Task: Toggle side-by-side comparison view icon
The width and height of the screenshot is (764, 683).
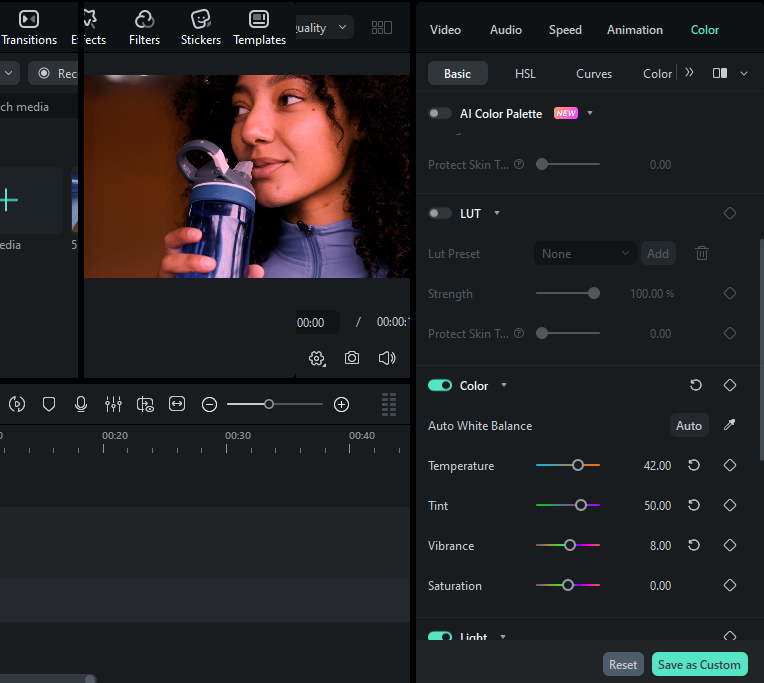Action: (720, 73)
